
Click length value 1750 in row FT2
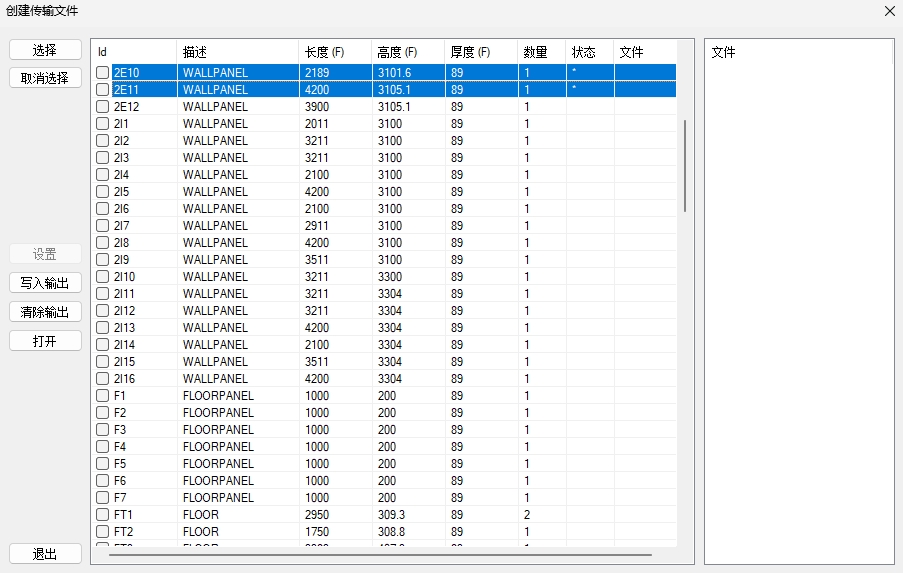(317, 532)
